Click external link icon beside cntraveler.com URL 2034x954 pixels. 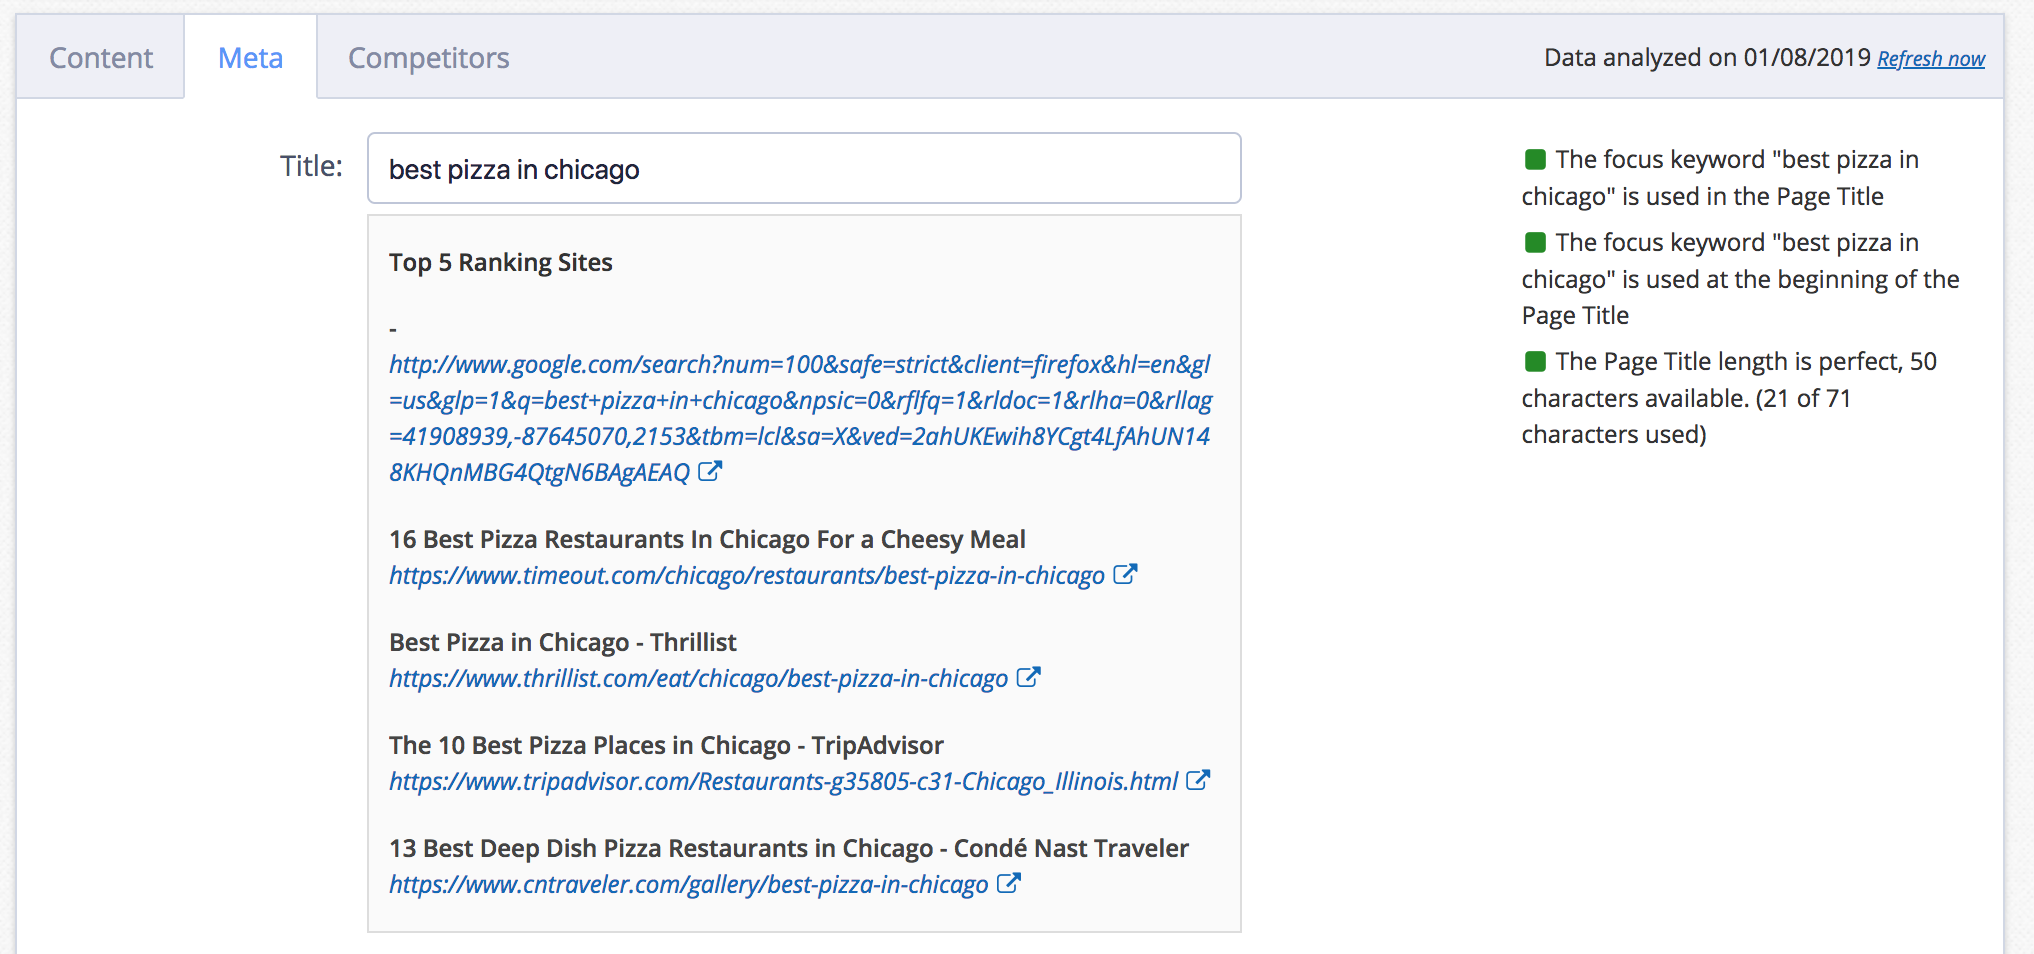[x=1009, y=883]
